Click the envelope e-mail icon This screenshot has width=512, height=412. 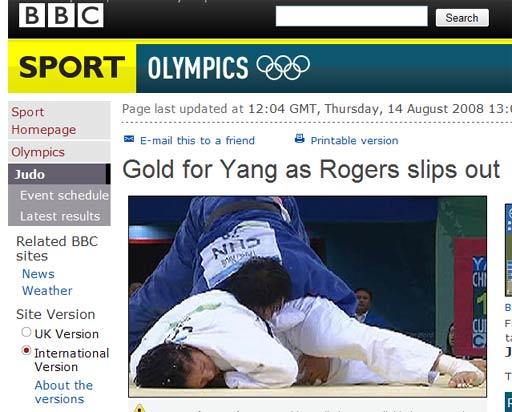point(129,139)
